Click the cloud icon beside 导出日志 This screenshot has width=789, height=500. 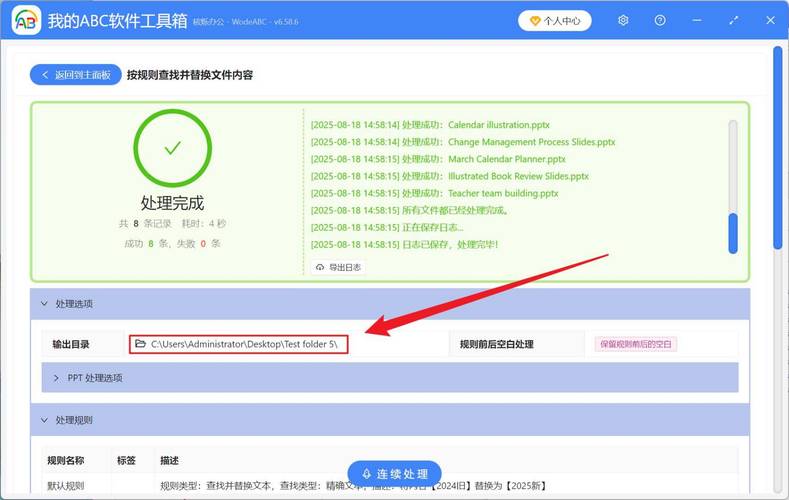tap(320, 267)
